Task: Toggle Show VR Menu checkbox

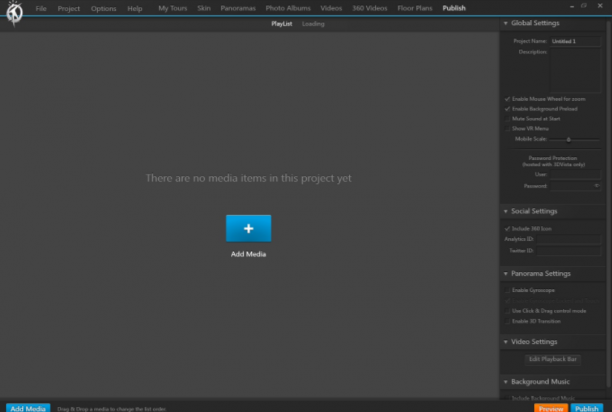Action: (x=507, y=128)
